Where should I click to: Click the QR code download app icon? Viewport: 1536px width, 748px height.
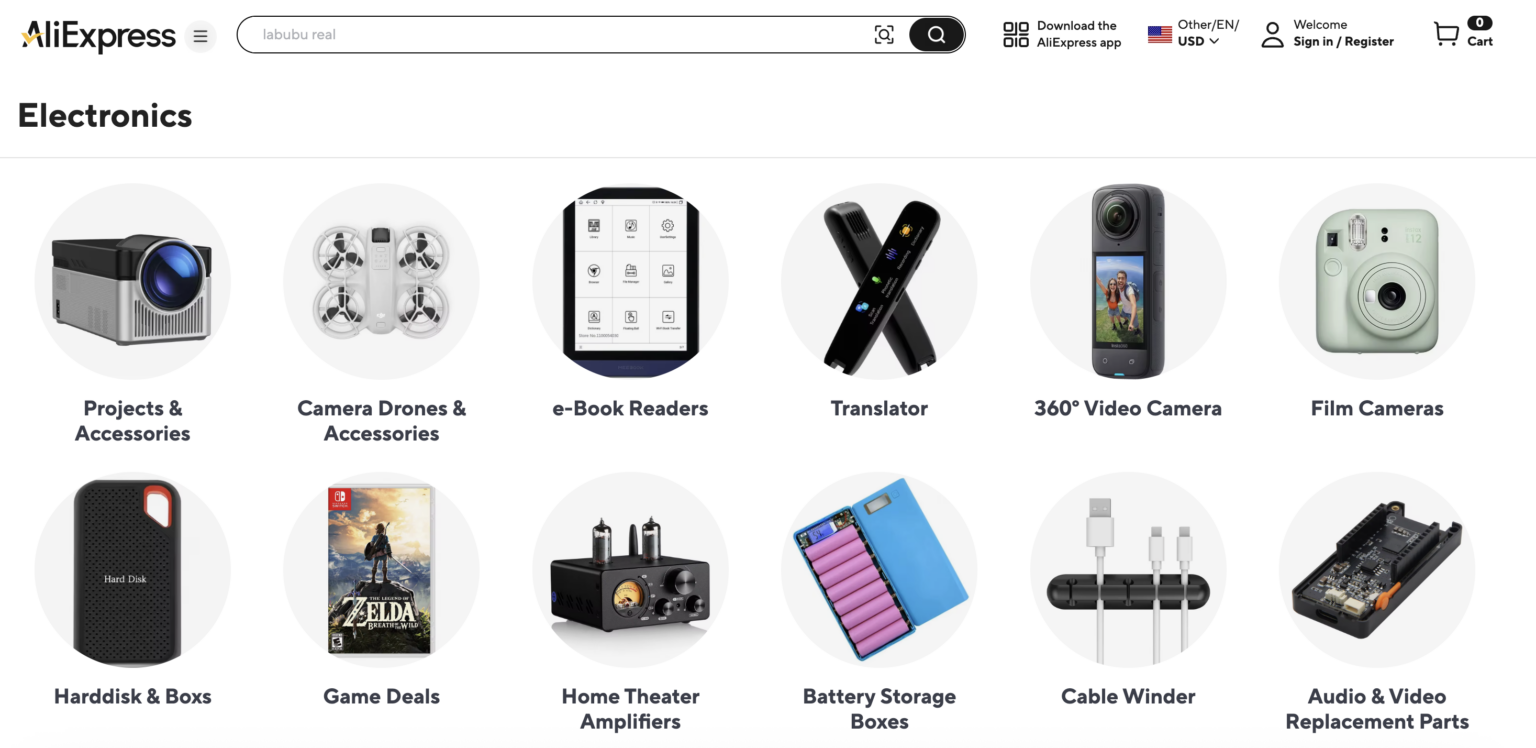[x=1016, y=33]
